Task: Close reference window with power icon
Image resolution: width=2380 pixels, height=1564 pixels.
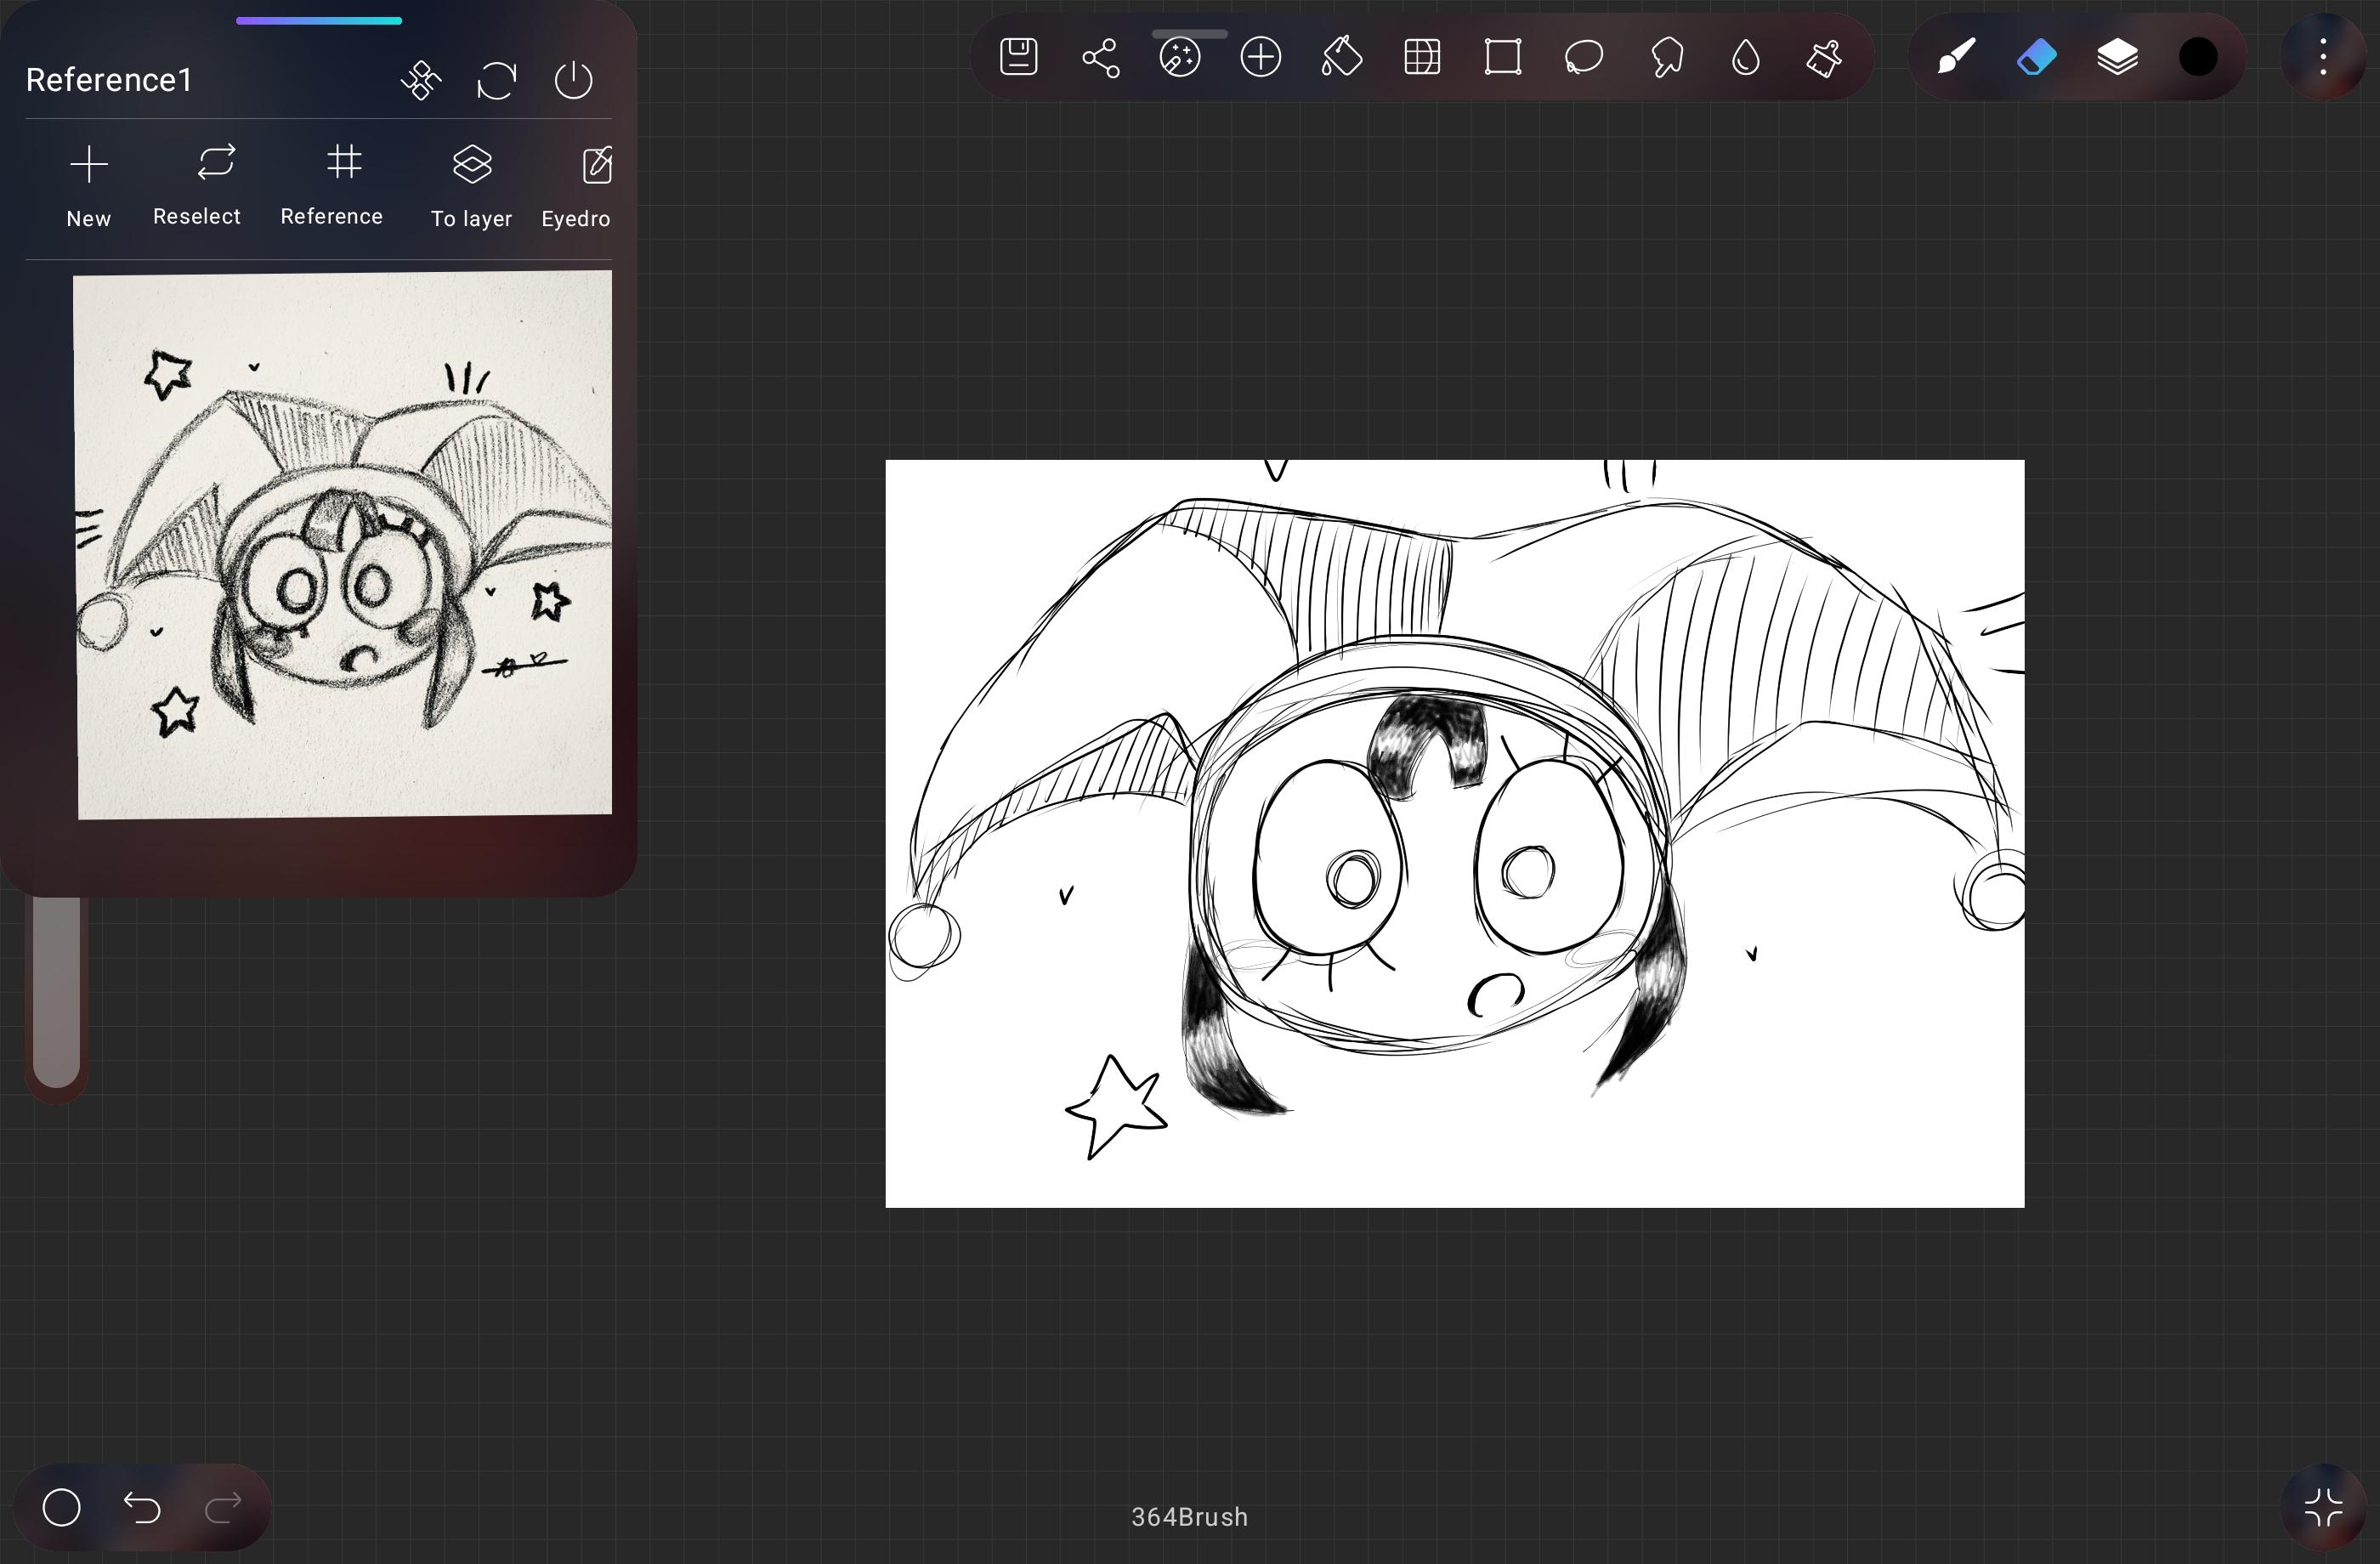Action: coord(574,80)
